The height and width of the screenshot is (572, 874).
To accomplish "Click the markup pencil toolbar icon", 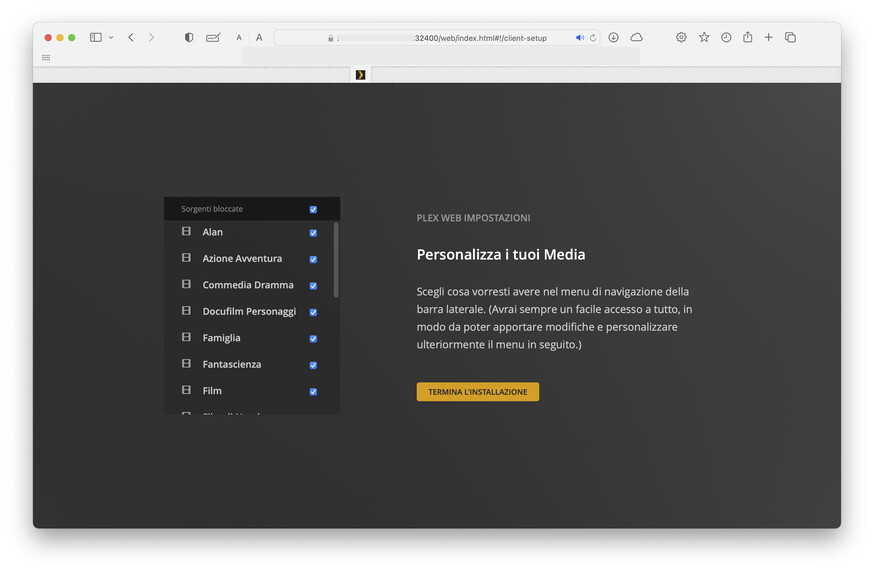I will (213, 37).
